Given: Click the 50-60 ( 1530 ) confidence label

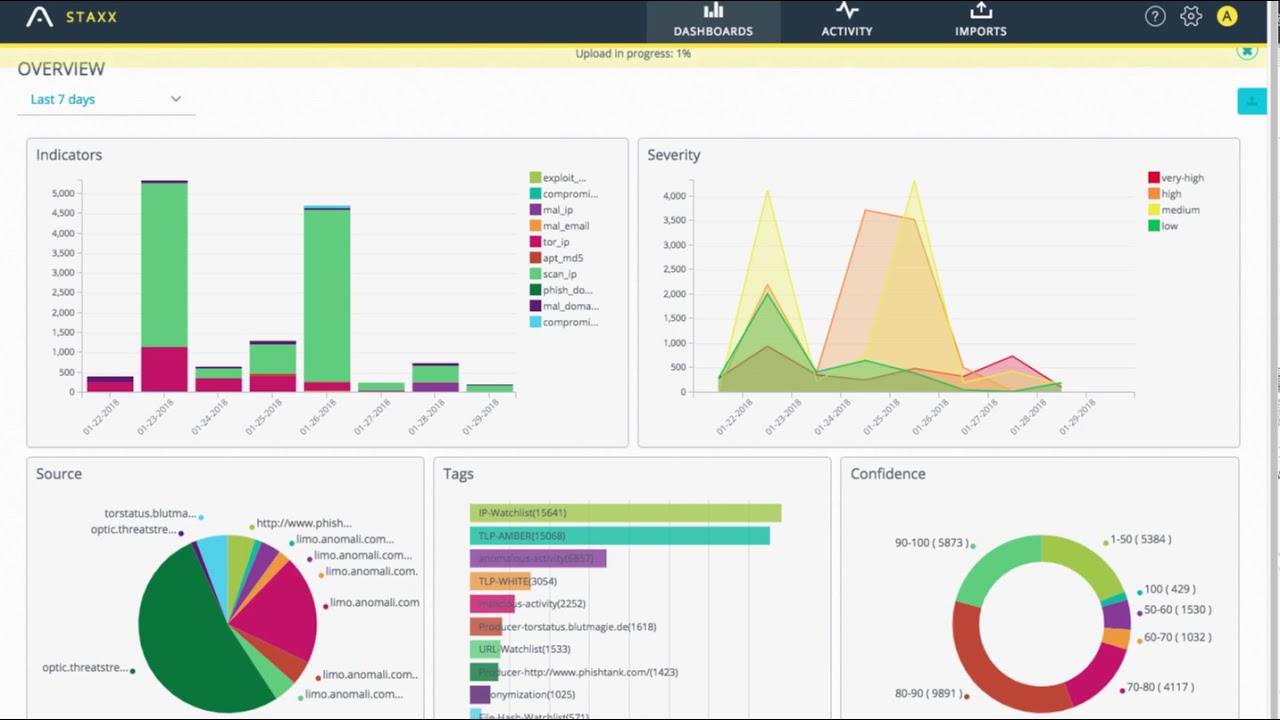Looking at the screenshot, I should point(1177,609).
